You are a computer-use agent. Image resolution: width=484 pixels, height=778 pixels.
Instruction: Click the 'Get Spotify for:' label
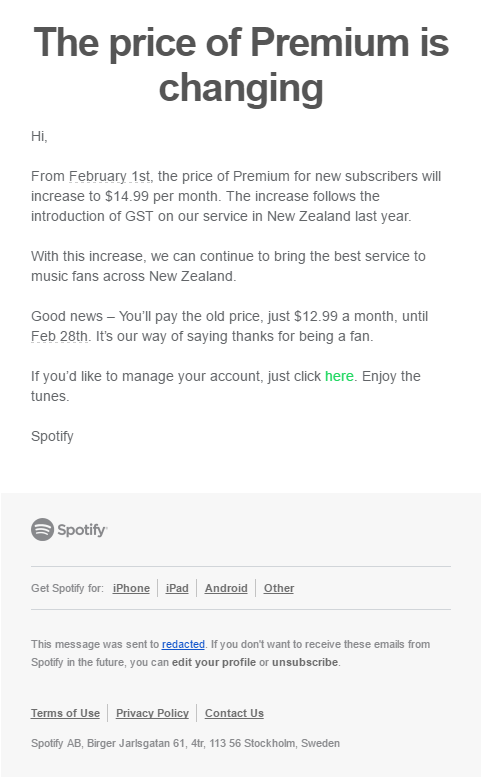pyautogui.click(x=68, y=588)
